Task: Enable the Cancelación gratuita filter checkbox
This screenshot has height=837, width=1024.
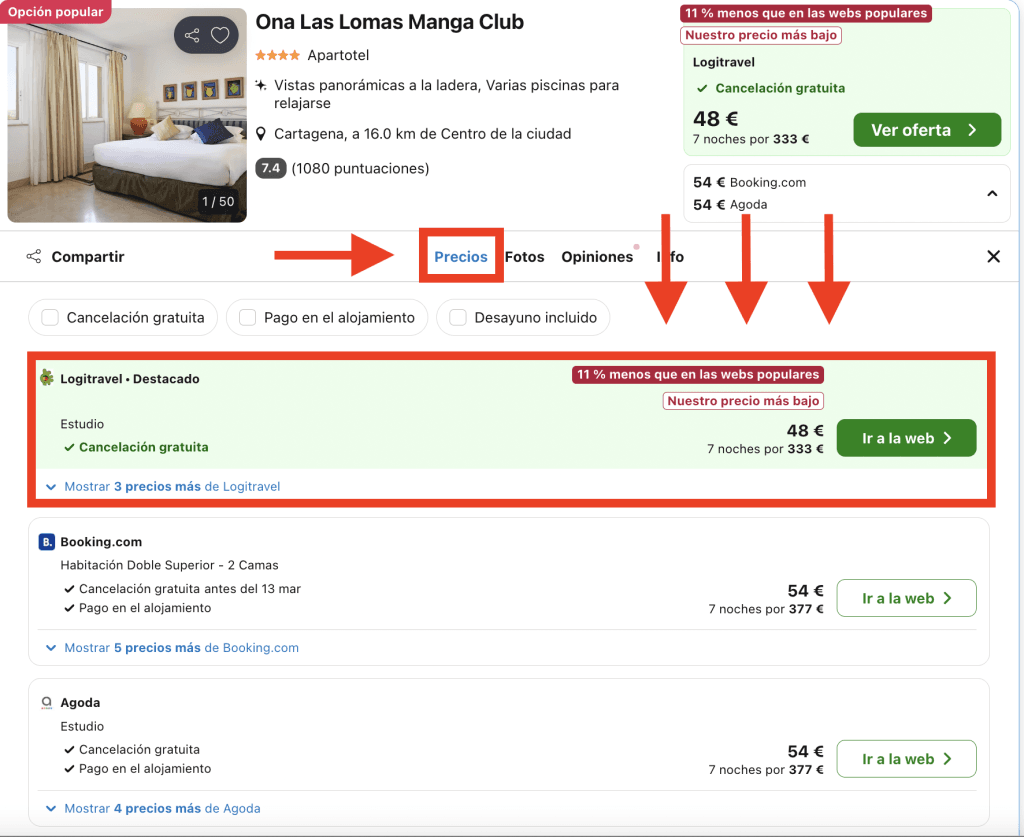Action: (x=50, y=318)
